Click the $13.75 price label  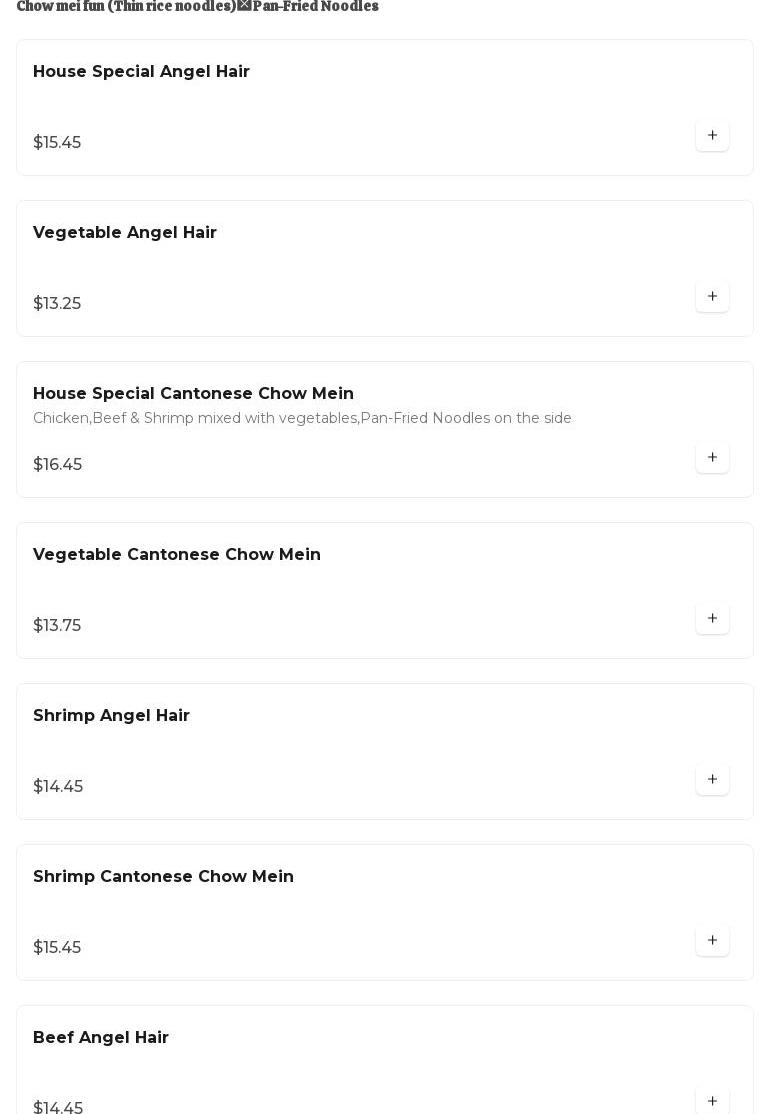(57, 626)
